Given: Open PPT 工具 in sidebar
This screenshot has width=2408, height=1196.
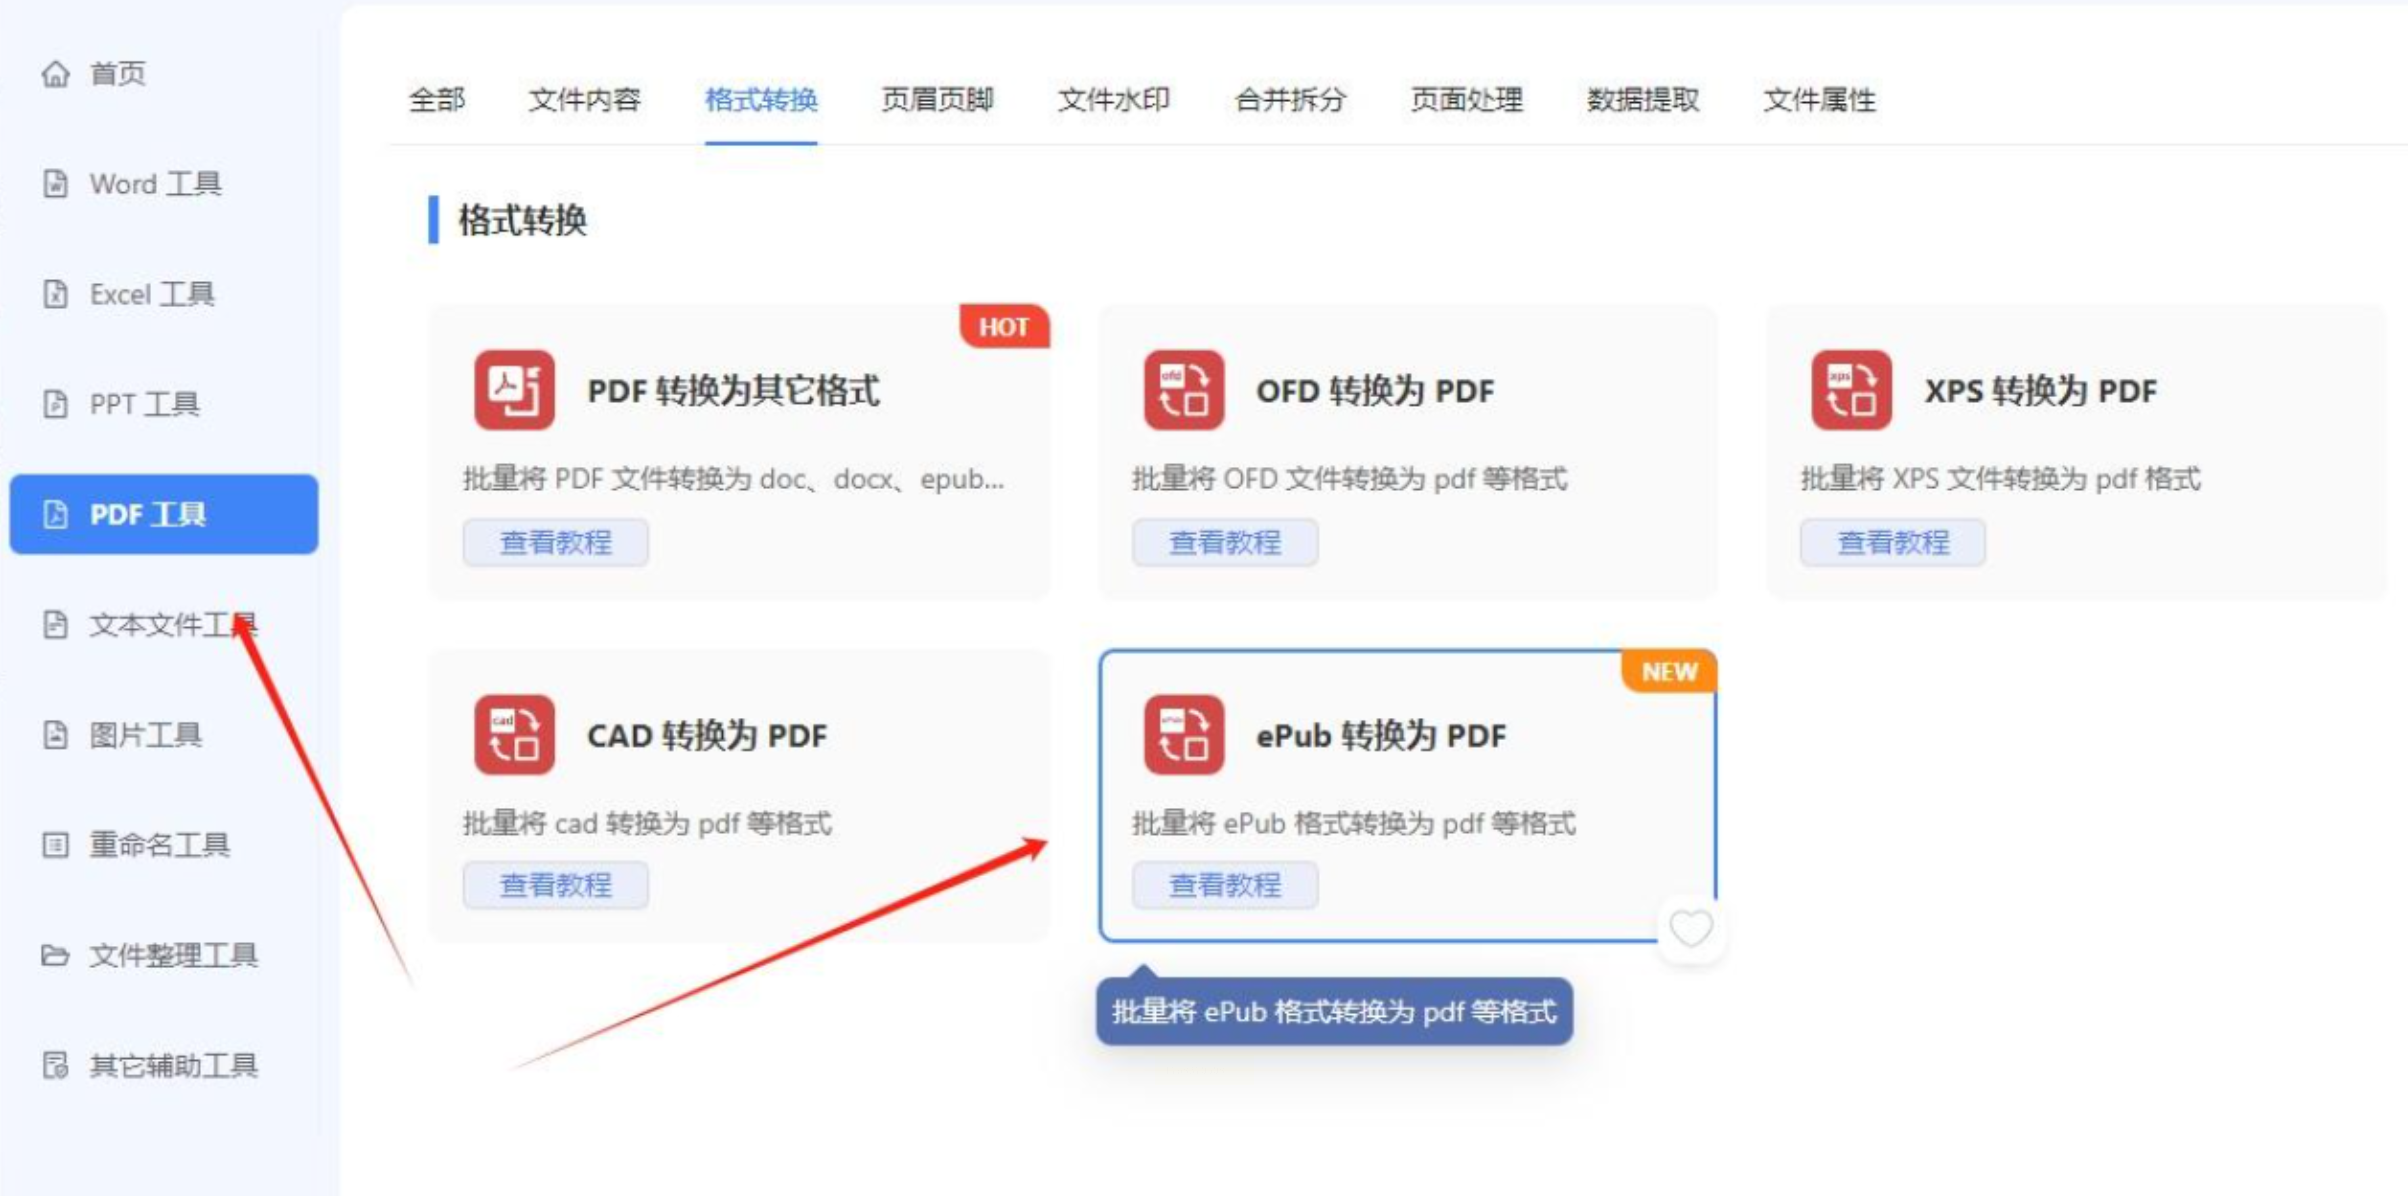Looking at the screenshot, I should 144,404.
